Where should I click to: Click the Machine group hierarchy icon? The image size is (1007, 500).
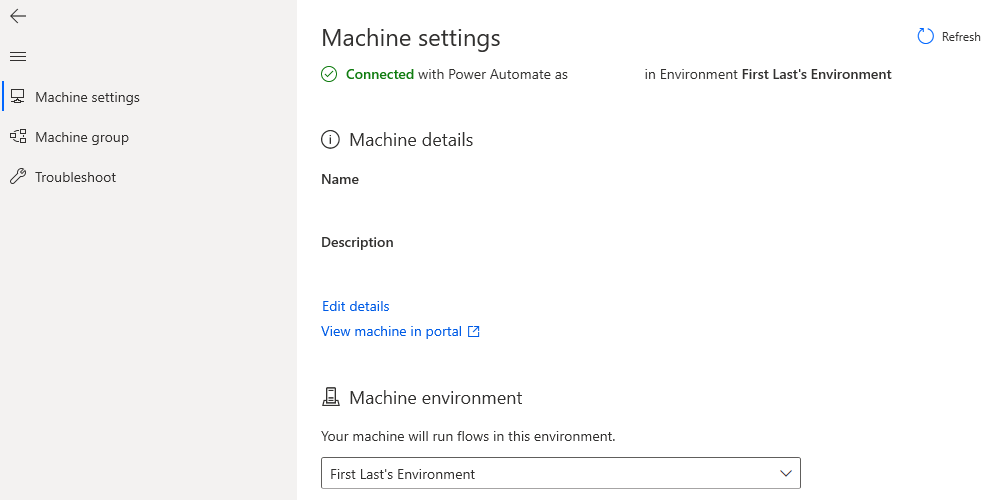click(x=18, y=137)
